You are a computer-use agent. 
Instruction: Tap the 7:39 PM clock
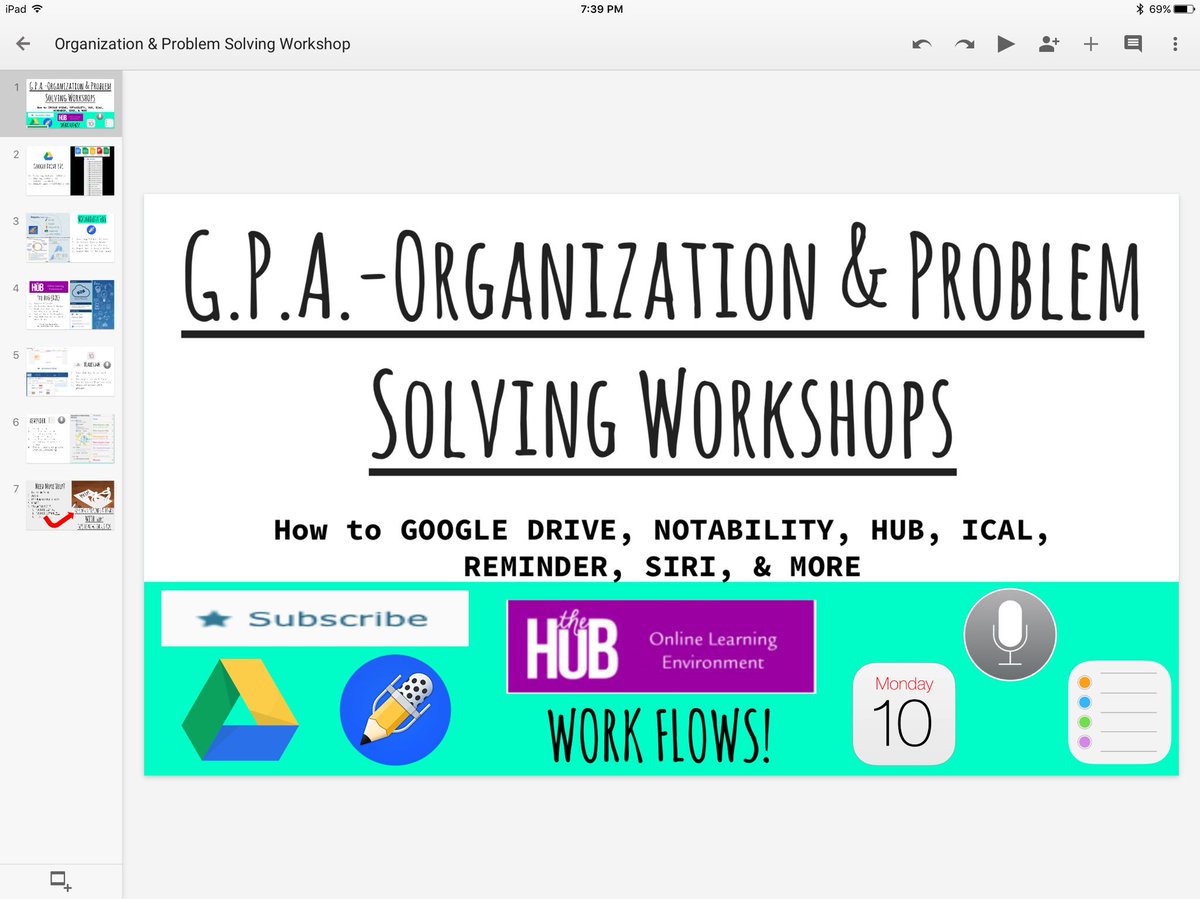point(601,9)
